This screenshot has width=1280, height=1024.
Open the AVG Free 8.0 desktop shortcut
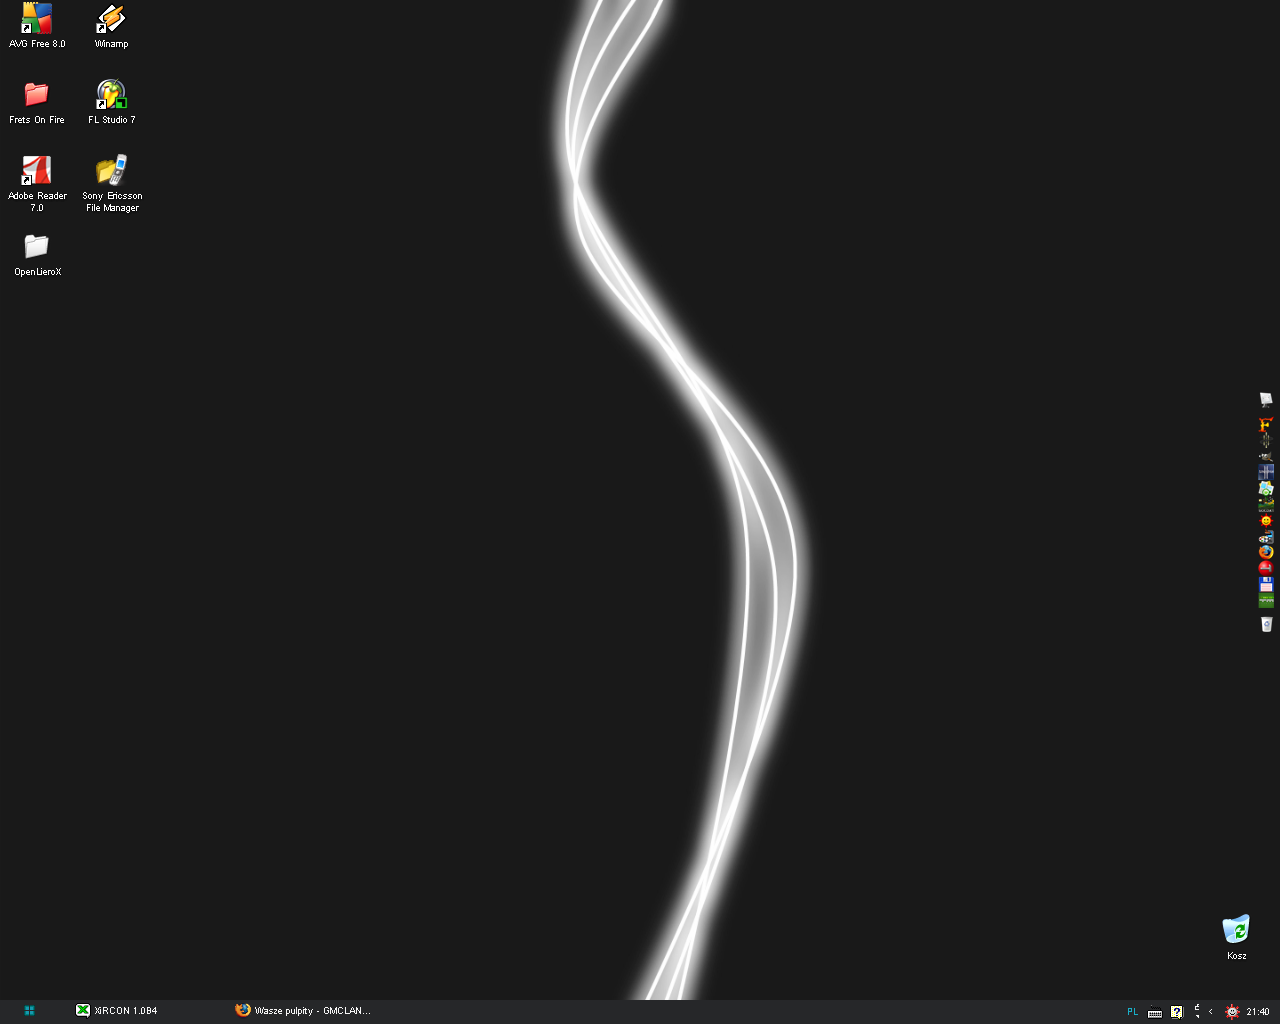point(37,19)
